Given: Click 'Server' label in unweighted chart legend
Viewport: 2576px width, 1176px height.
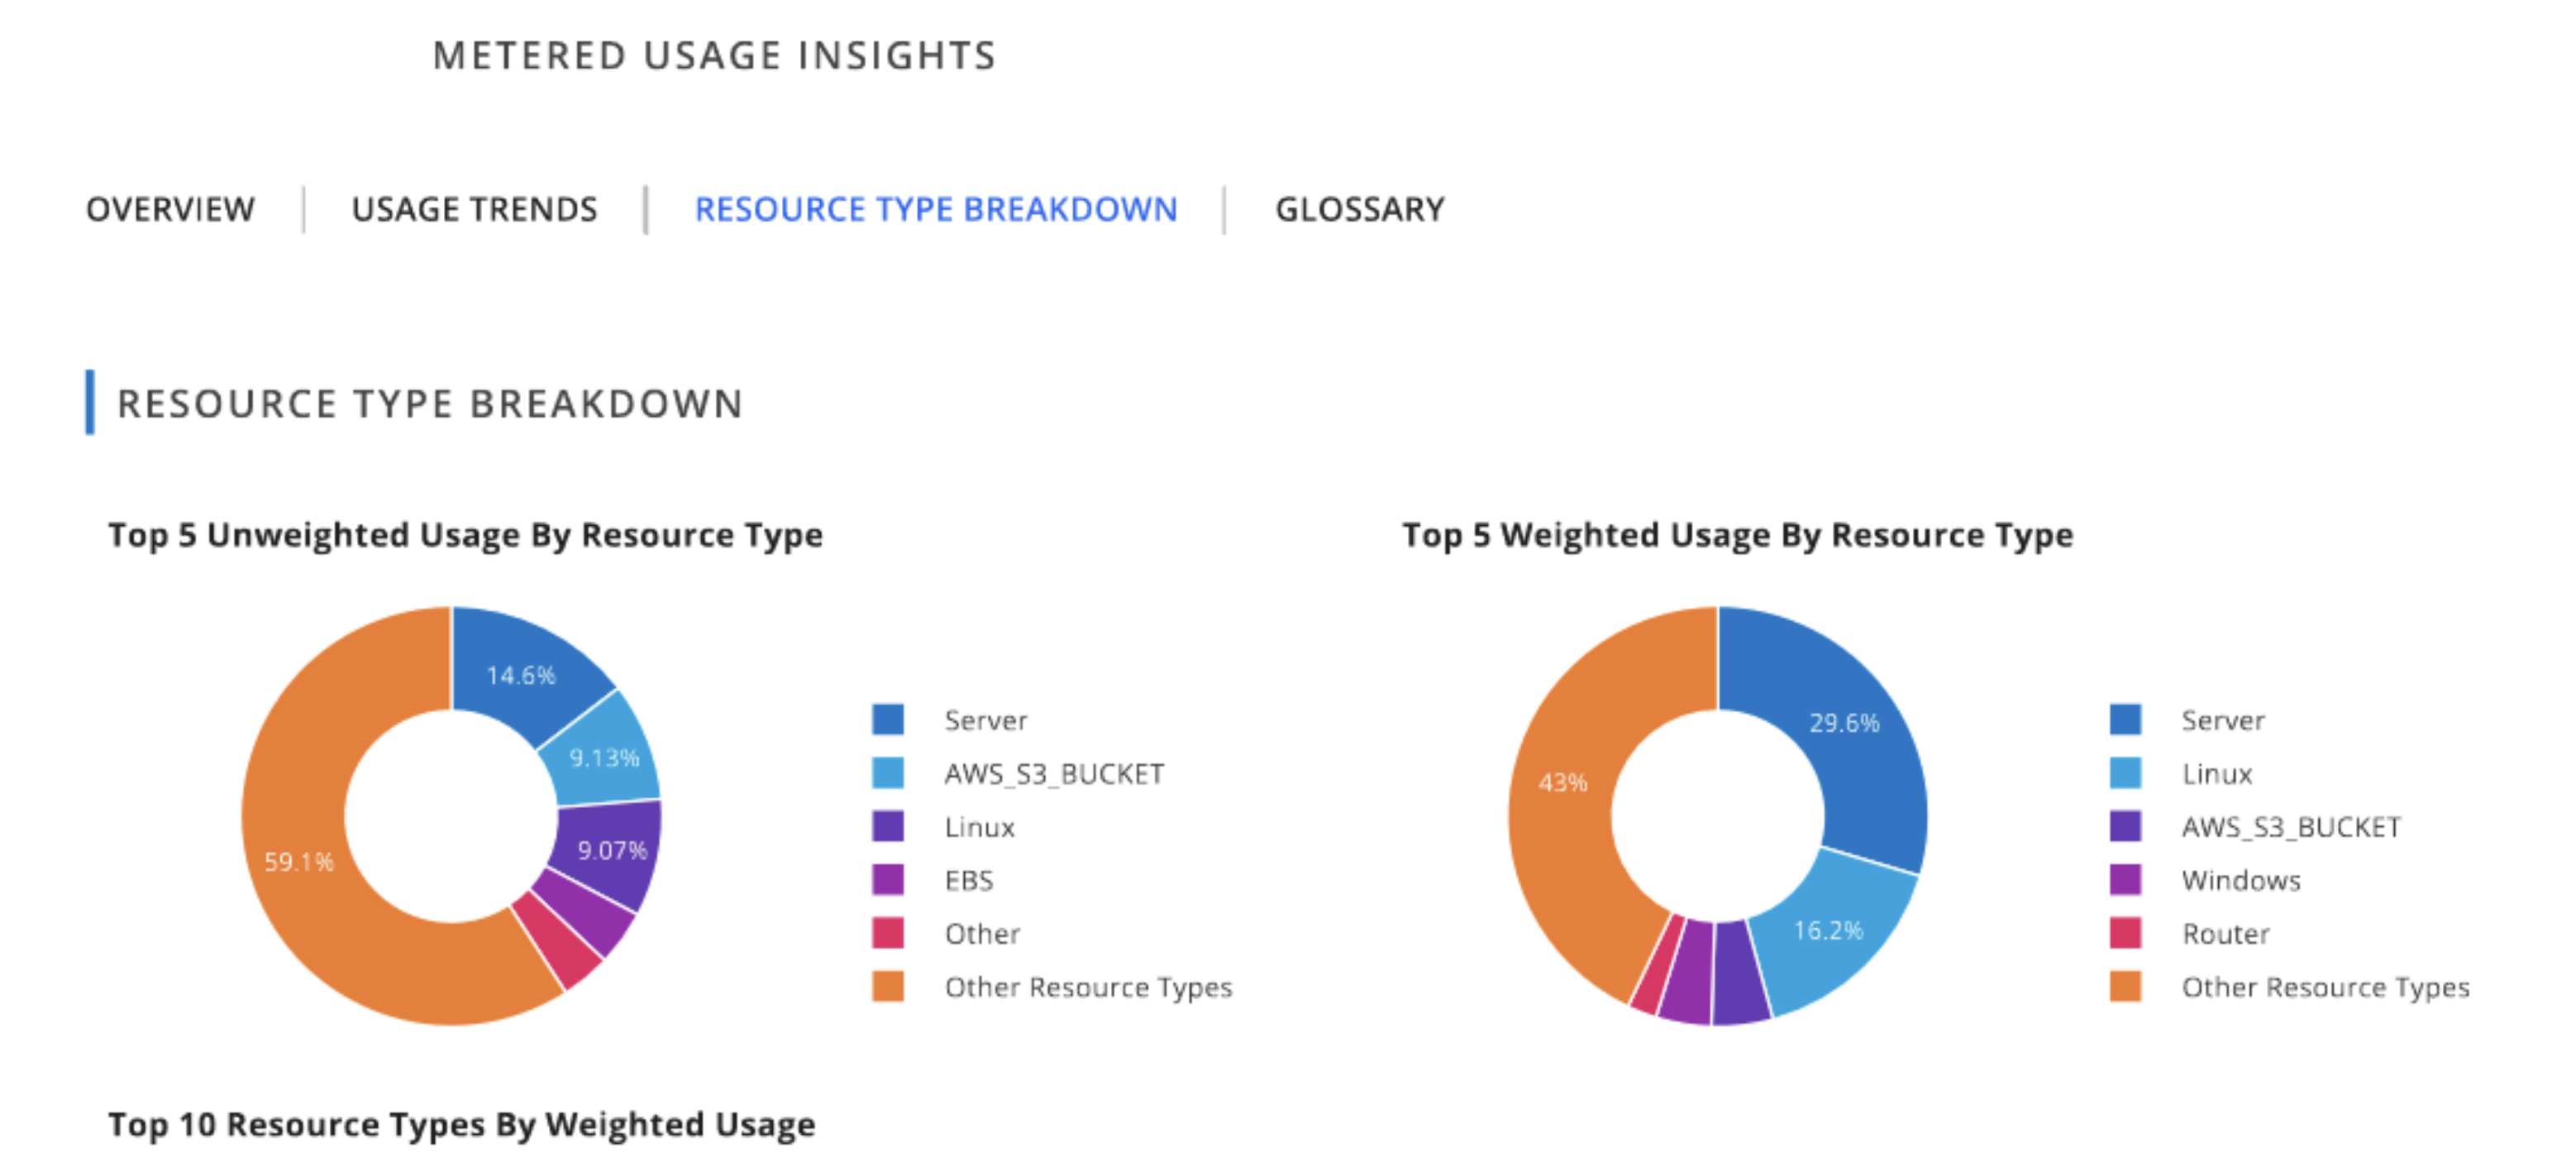Looking at the screenshot, I should point(986,720).
